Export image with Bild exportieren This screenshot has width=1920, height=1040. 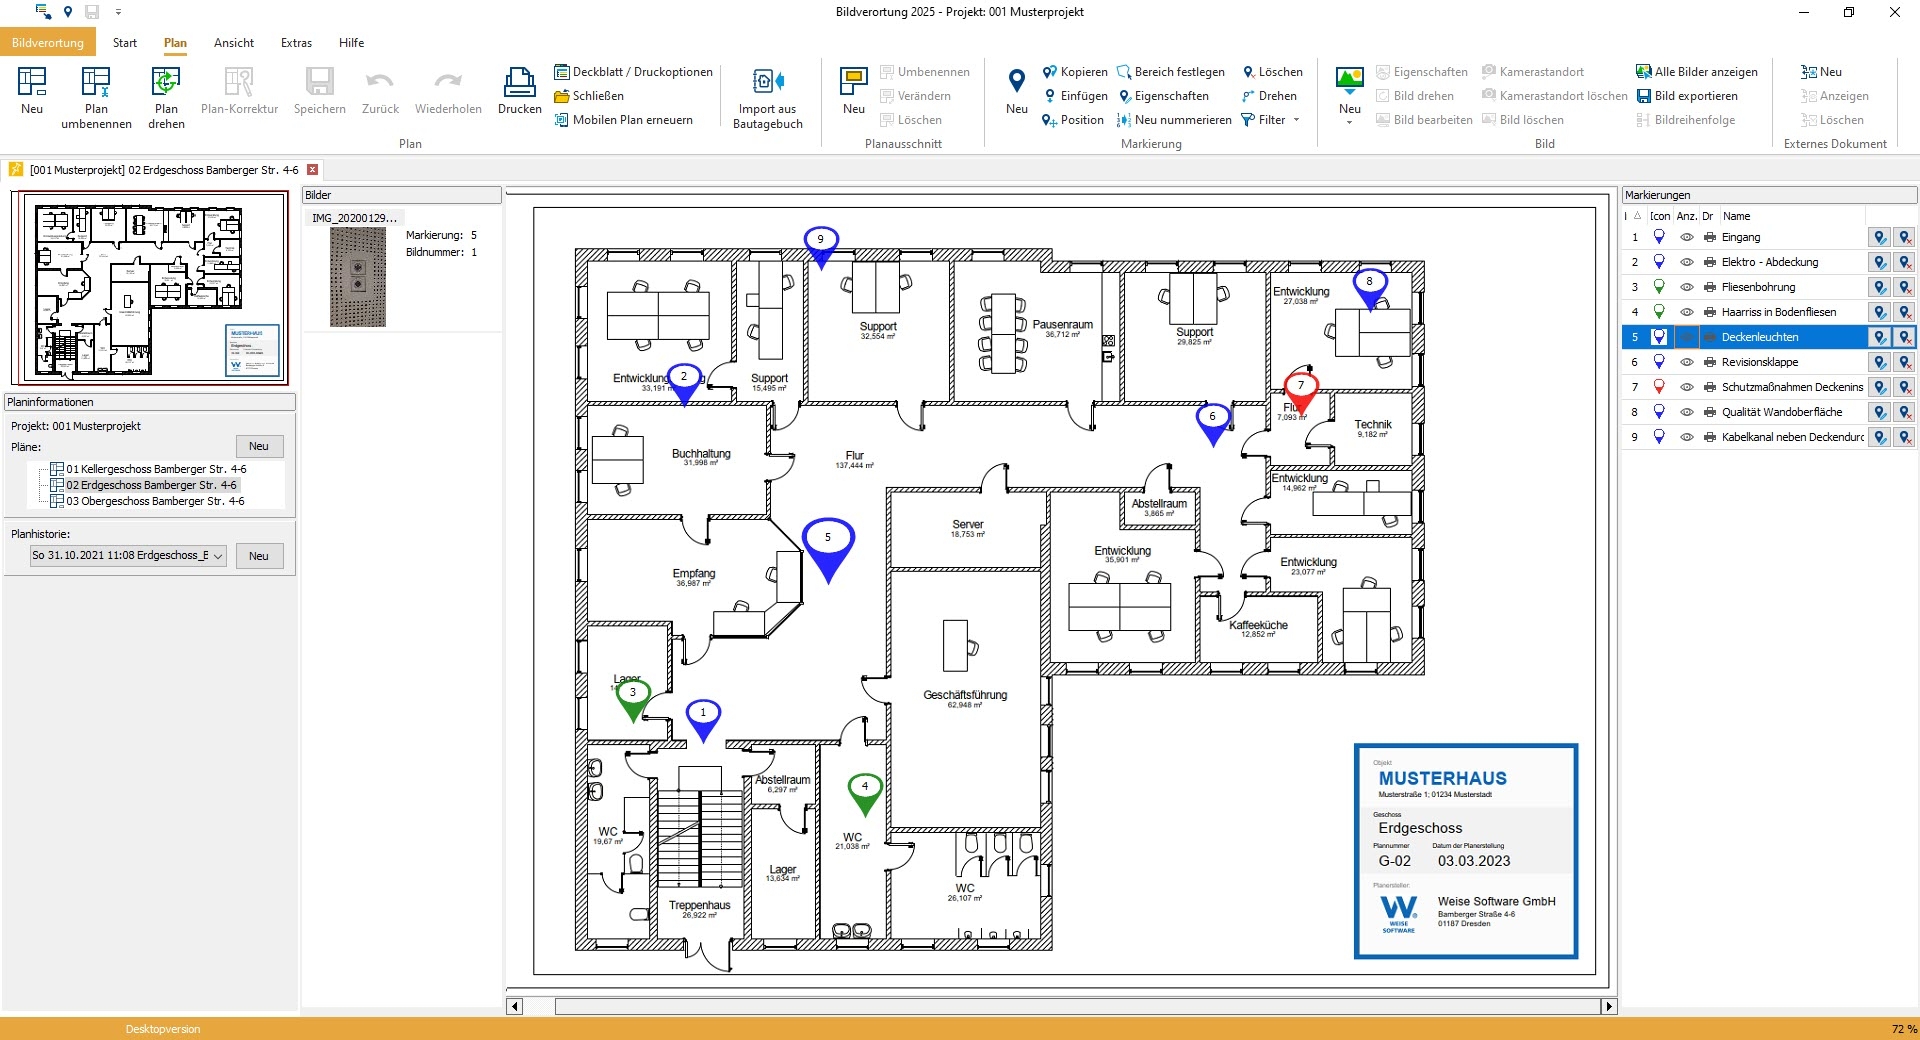pyautogui.click(x=1686, y=96)
